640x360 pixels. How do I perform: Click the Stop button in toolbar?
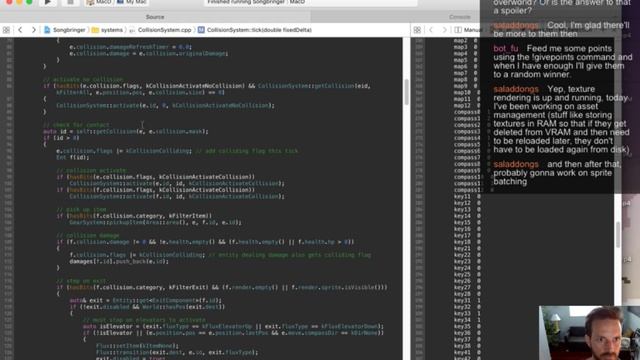pos(70,2)
